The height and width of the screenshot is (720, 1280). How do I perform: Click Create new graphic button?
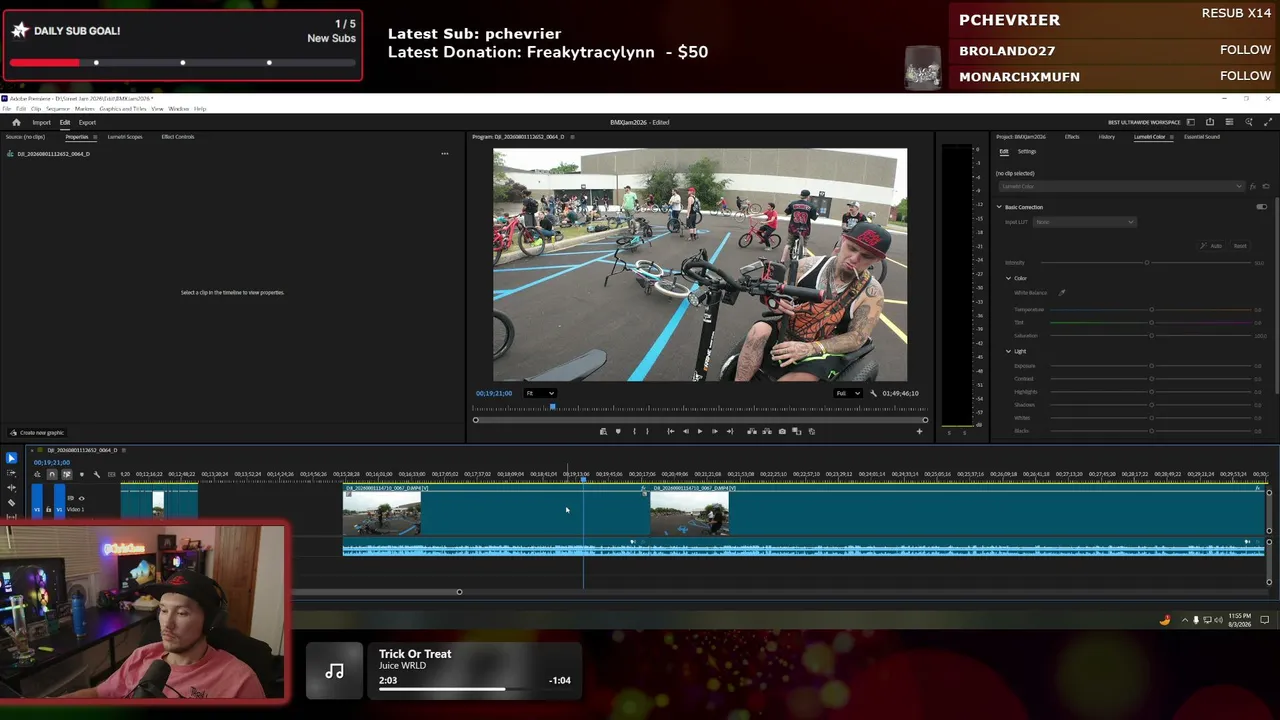[37, 433]
